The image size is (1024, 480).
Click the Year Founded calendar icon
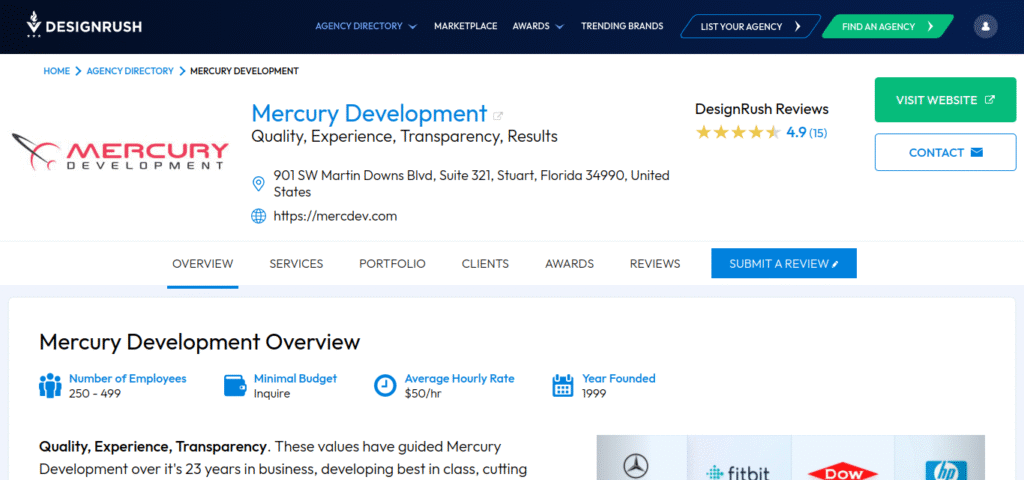pos(563,385)
